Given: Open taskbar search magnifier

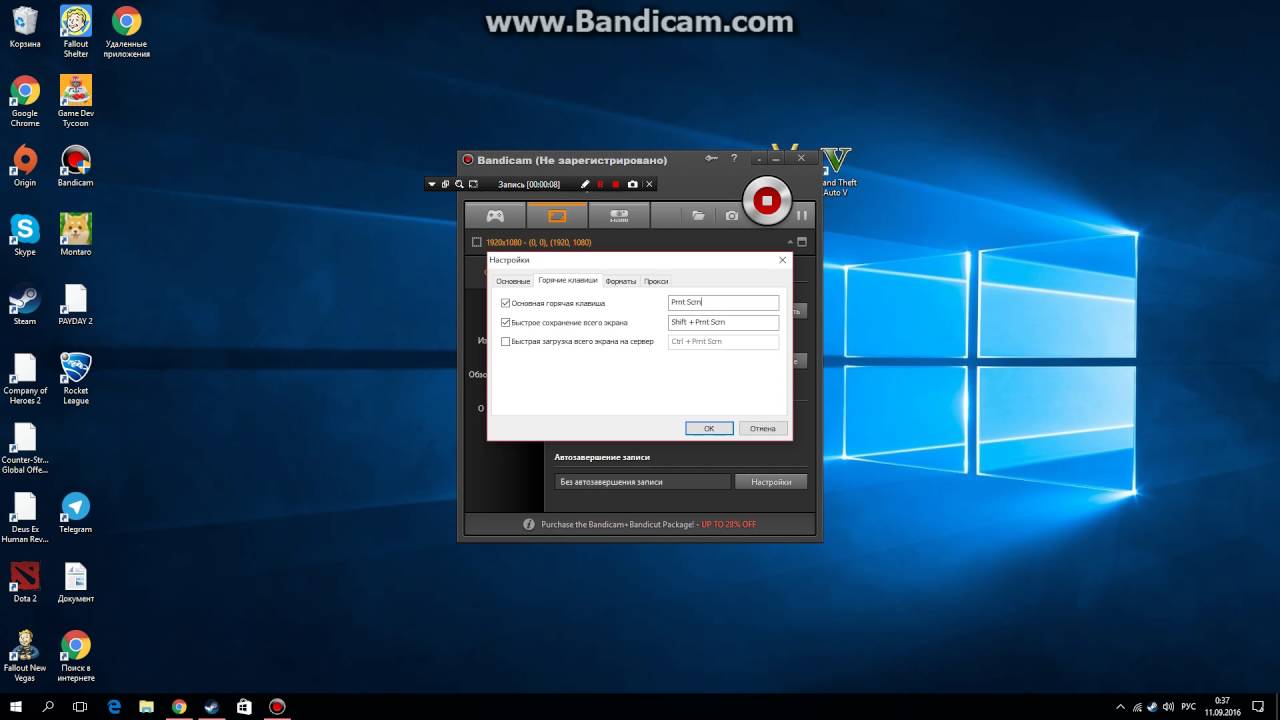Looking at the screenshot, I should coord(48,706).
